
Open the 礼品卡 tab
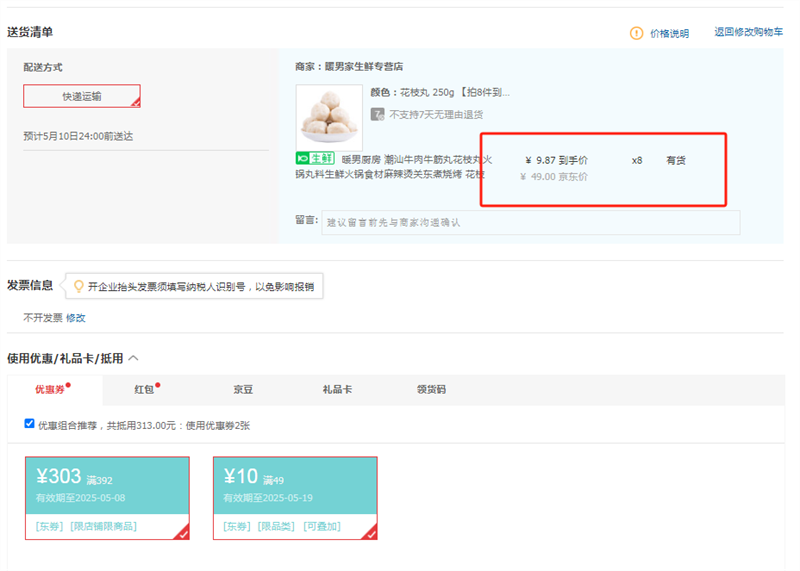(336, 390)
